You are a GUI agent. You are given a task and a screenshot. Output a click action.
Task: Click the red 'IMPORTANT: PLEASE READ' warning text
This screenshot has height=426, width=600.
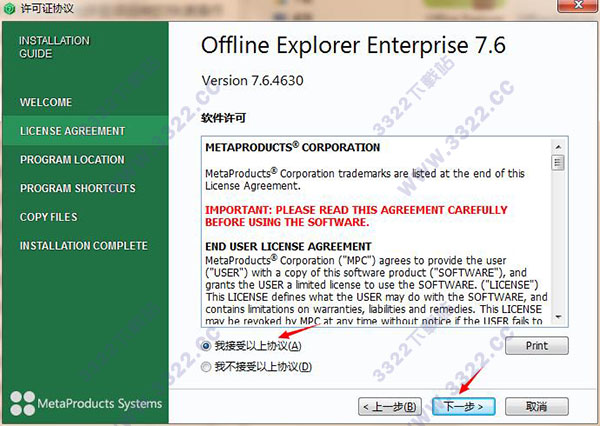(356, 216)
